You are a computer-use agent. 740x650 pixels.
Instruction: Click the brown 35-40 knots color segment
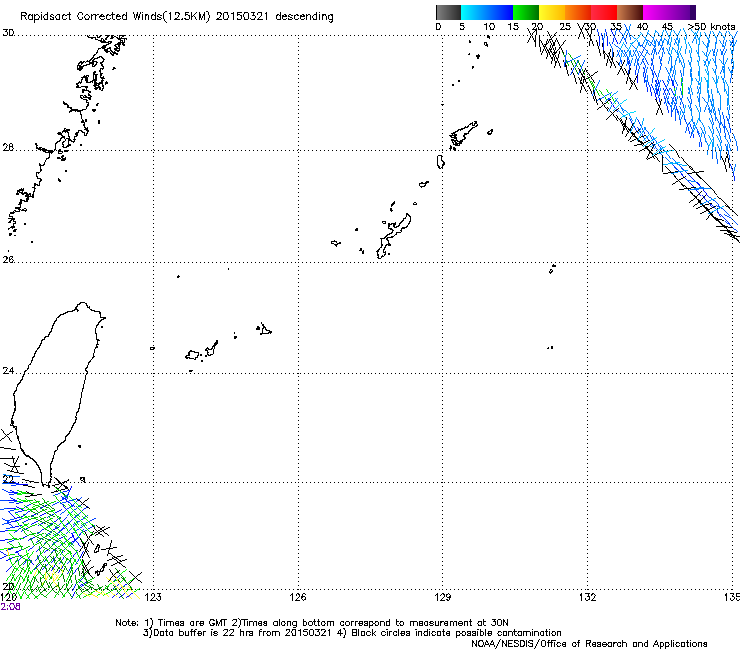[x=630, y=12]
